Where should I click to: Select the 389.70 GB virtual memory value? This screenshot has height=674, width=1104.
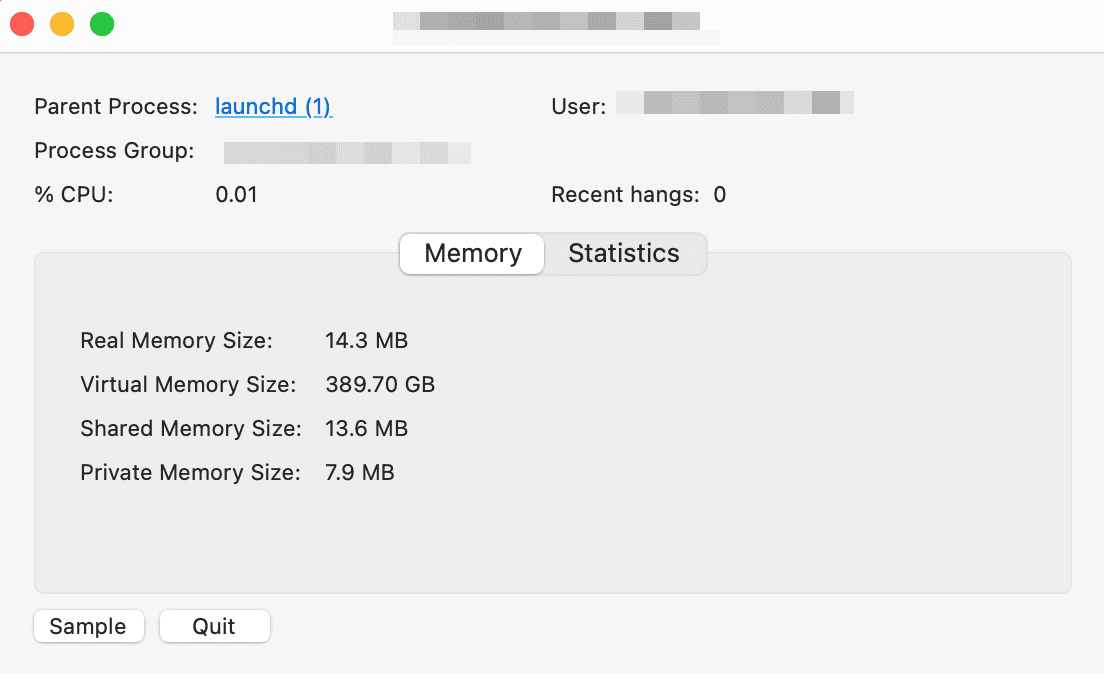[380, 385]
